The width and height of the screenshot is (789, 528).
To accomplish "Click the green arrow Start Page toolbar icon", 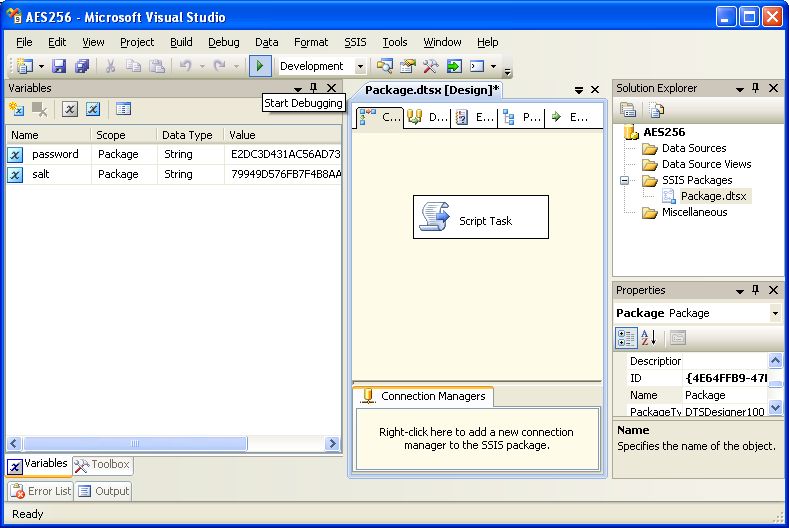I will pyautogui.click(x=454, y=66).
